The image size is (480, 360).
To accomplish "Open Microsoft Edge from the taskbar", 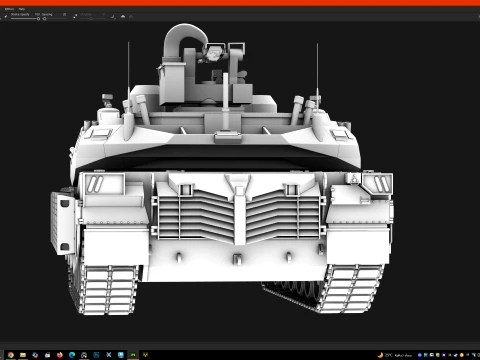I will [72, 355].
